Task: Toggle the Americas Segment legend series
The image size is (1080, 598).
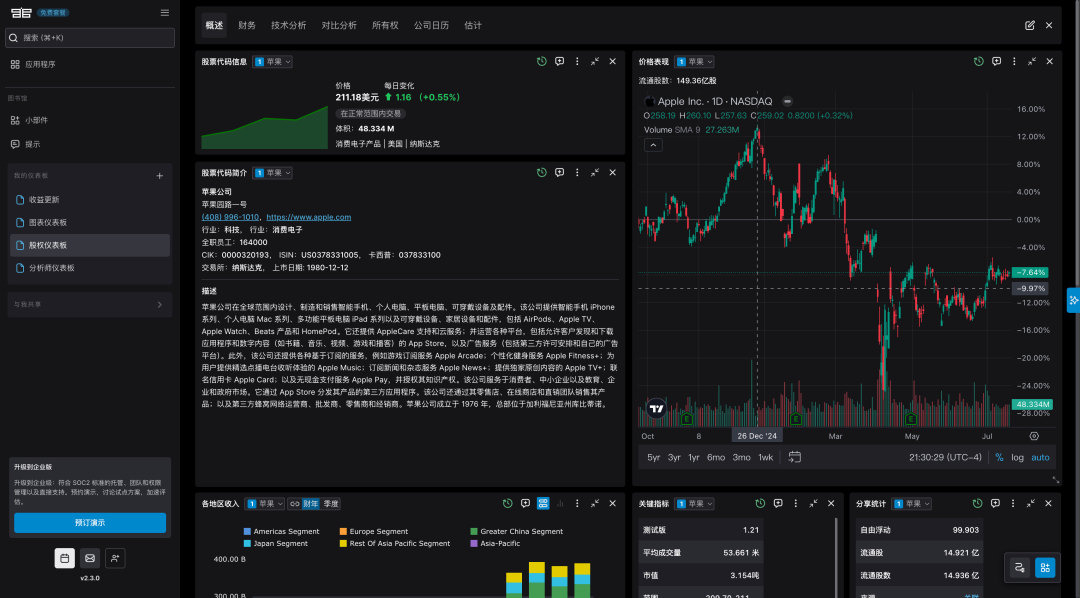Action: 282,531
